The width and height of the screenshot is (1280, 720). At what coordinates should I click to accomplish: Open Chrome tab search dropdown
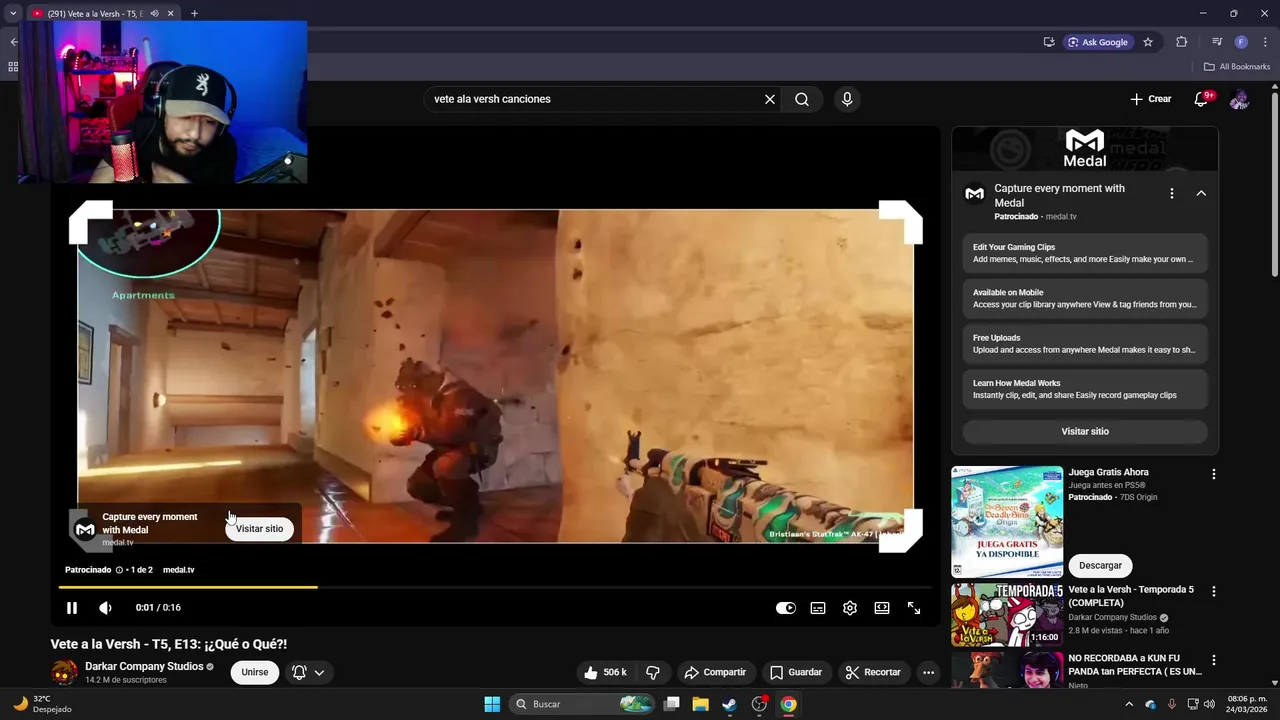coord(13,14)
